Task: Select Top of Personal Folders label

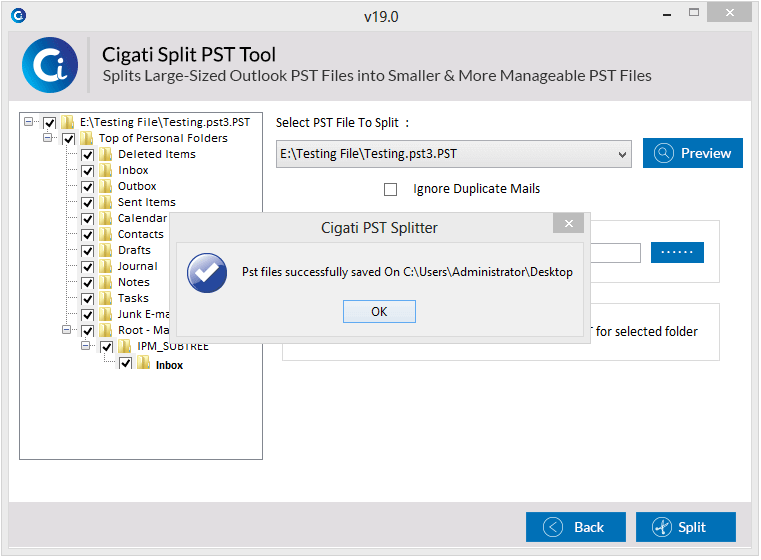Action: point(163,138)
